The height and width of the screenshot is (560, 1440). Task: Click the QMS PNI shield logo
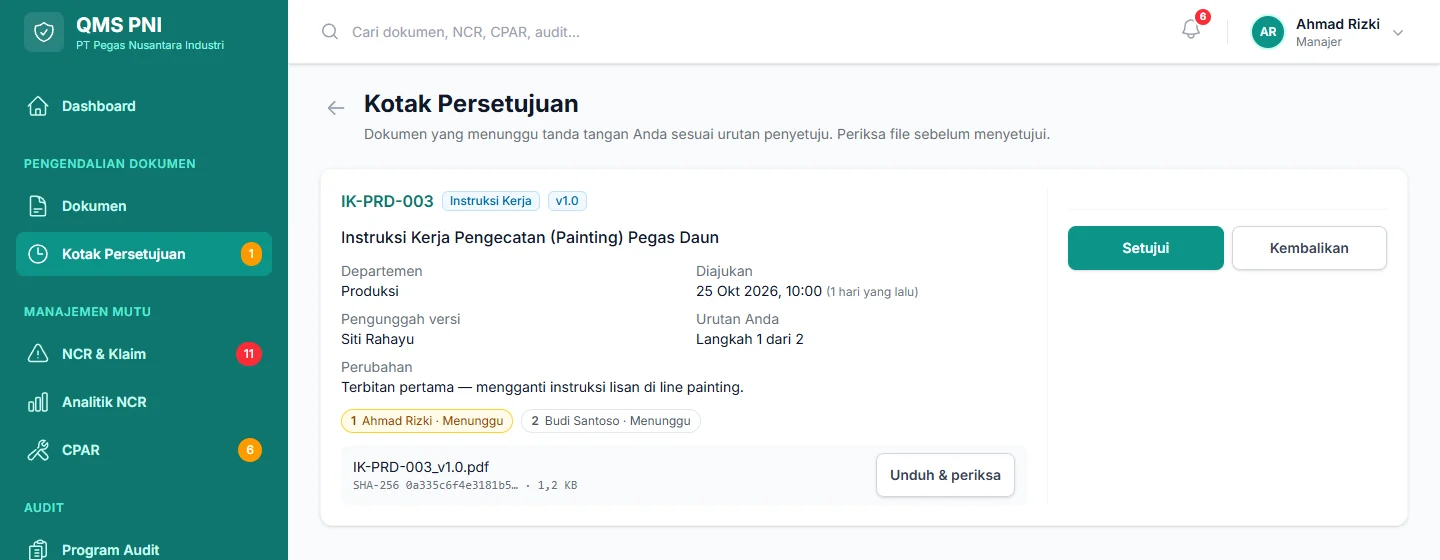point(44,32)
